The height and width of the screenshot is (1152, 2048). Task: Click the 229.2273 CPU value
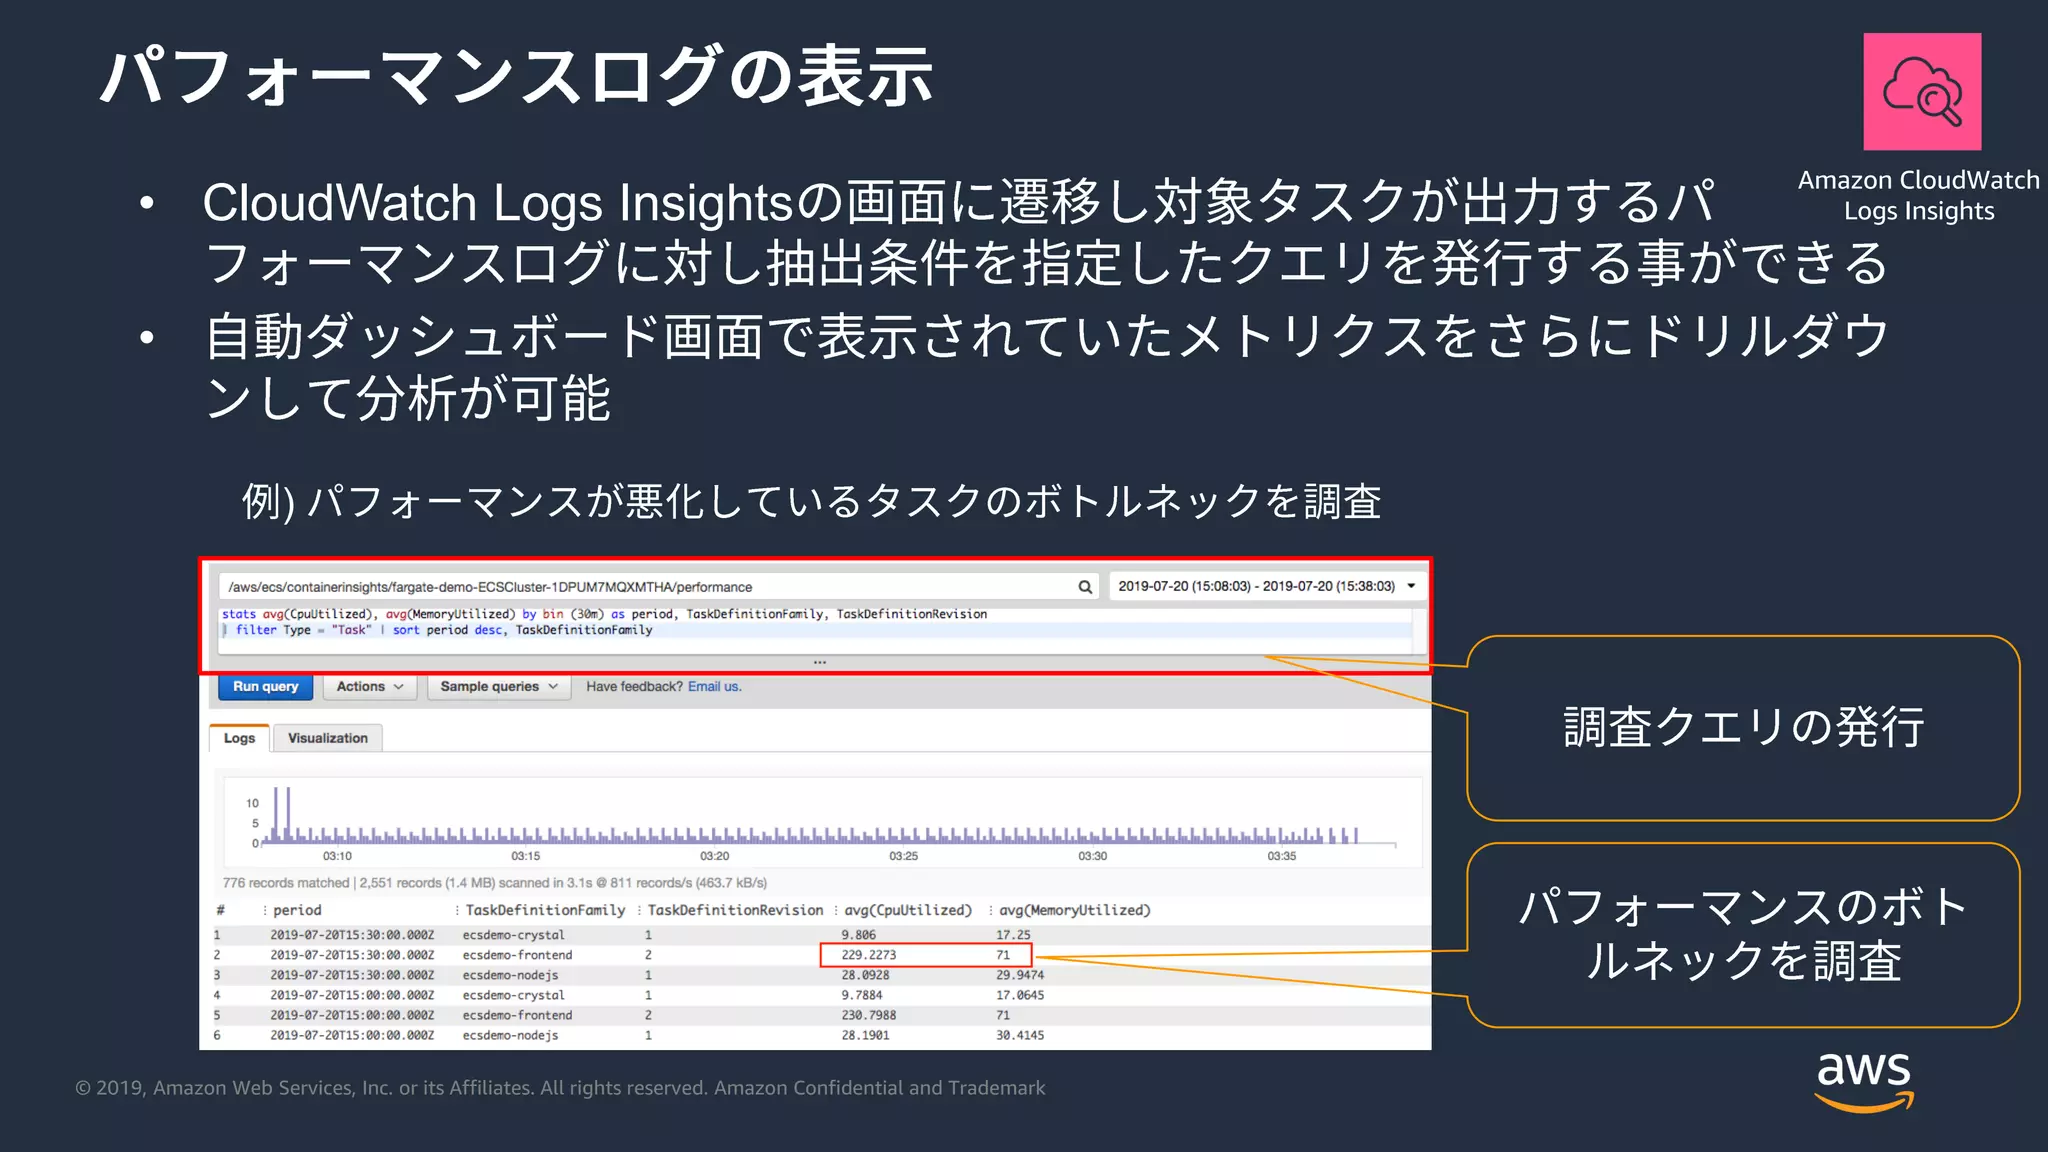pos(868,955)
